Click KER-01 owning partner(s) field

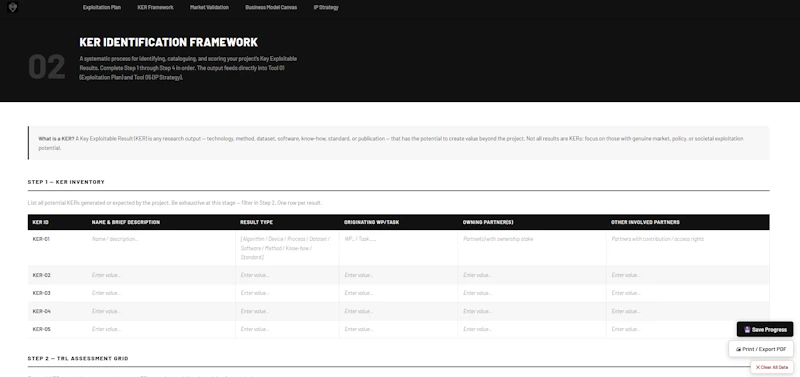coord(532,248)
